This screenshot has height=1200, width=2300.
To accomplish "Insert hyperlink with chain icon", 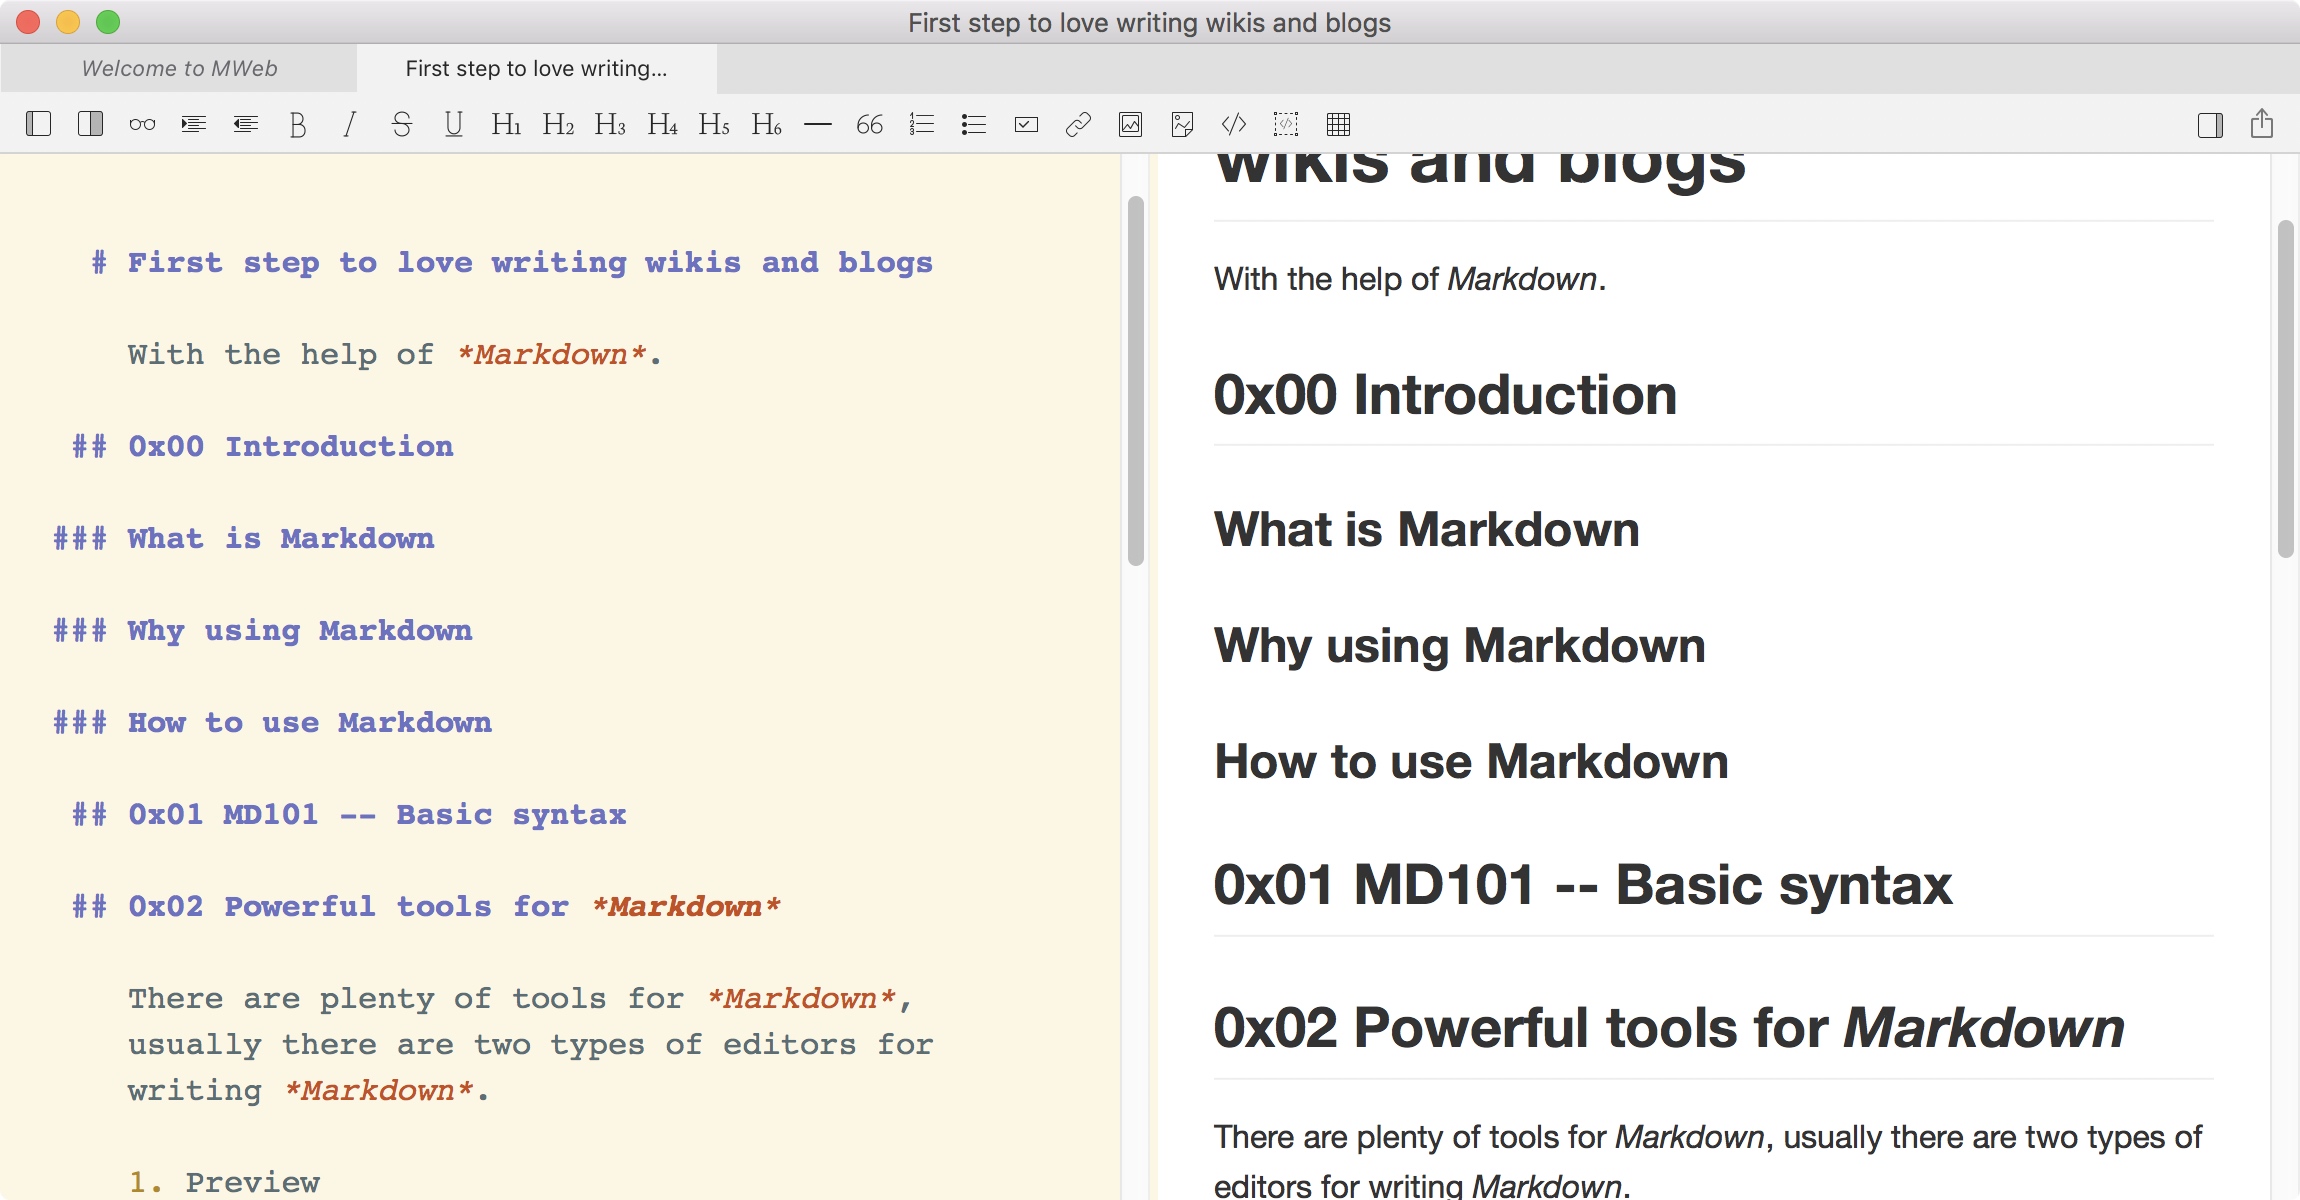I will coord(1078,124).
